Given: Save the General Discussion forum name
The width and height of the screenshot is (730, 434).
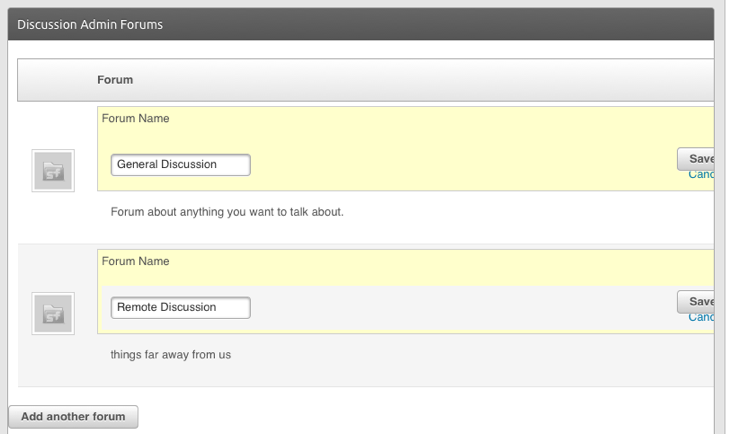Looking at the screenshot, I should pyautogui.click(x=698, y=159).
